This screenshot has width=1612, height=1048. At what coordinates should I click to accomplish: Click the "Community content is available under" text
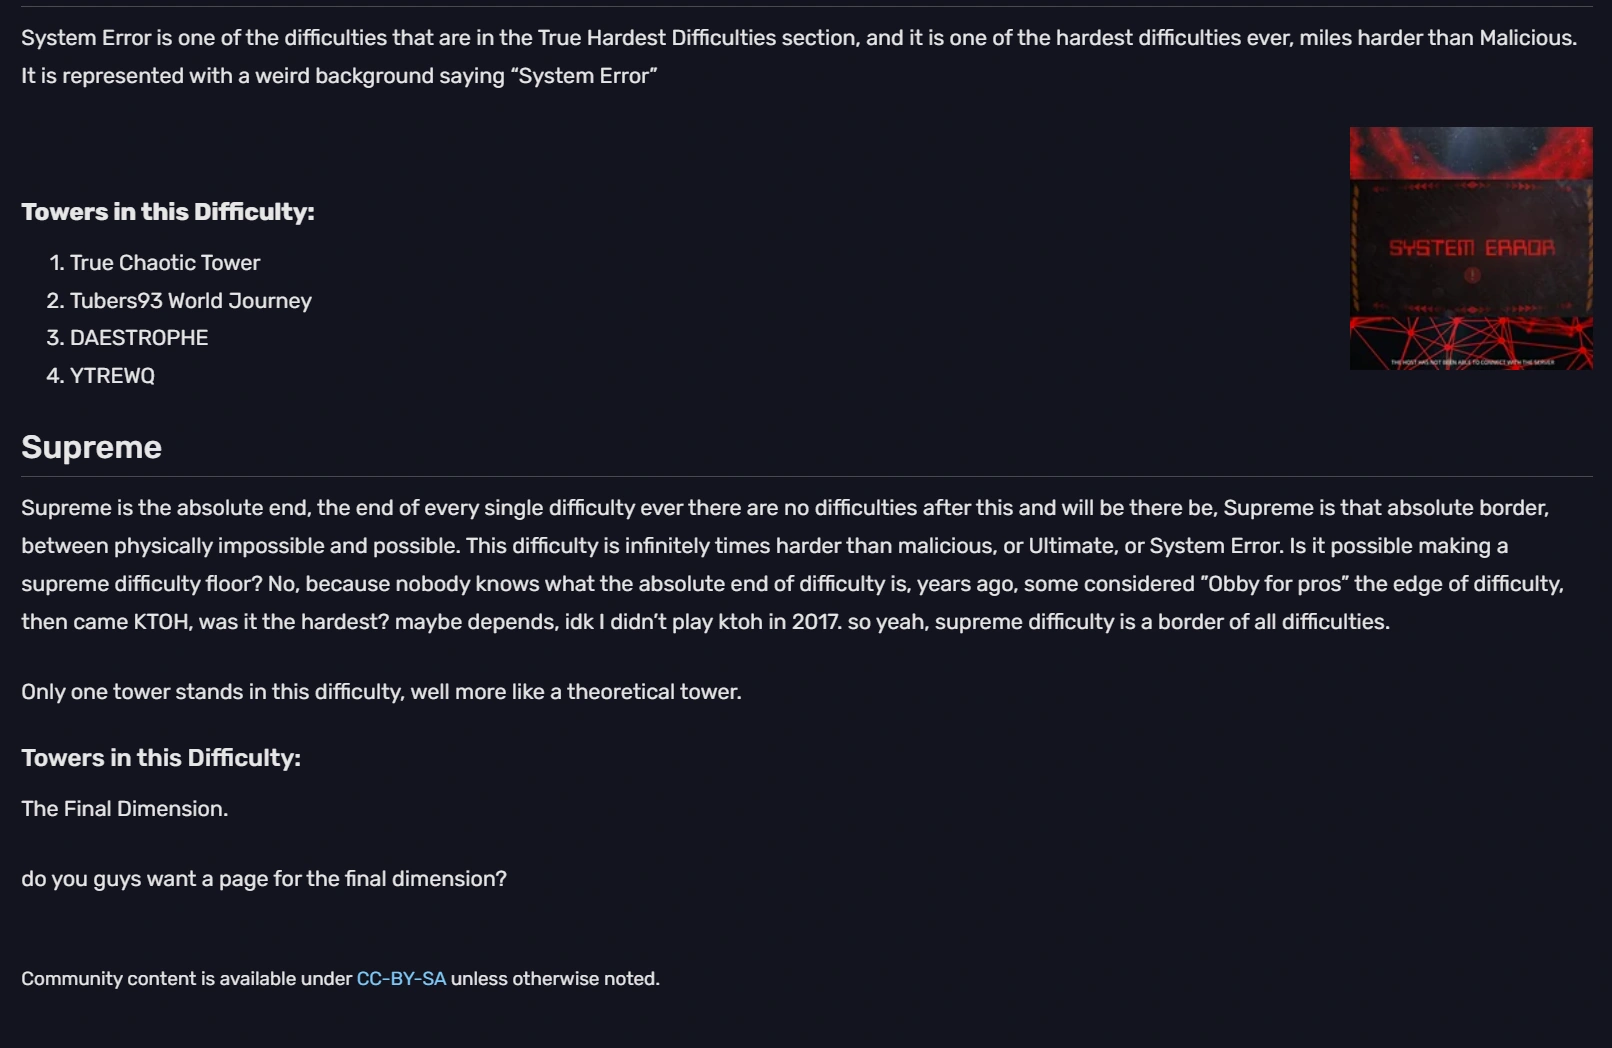coord(187,979)
